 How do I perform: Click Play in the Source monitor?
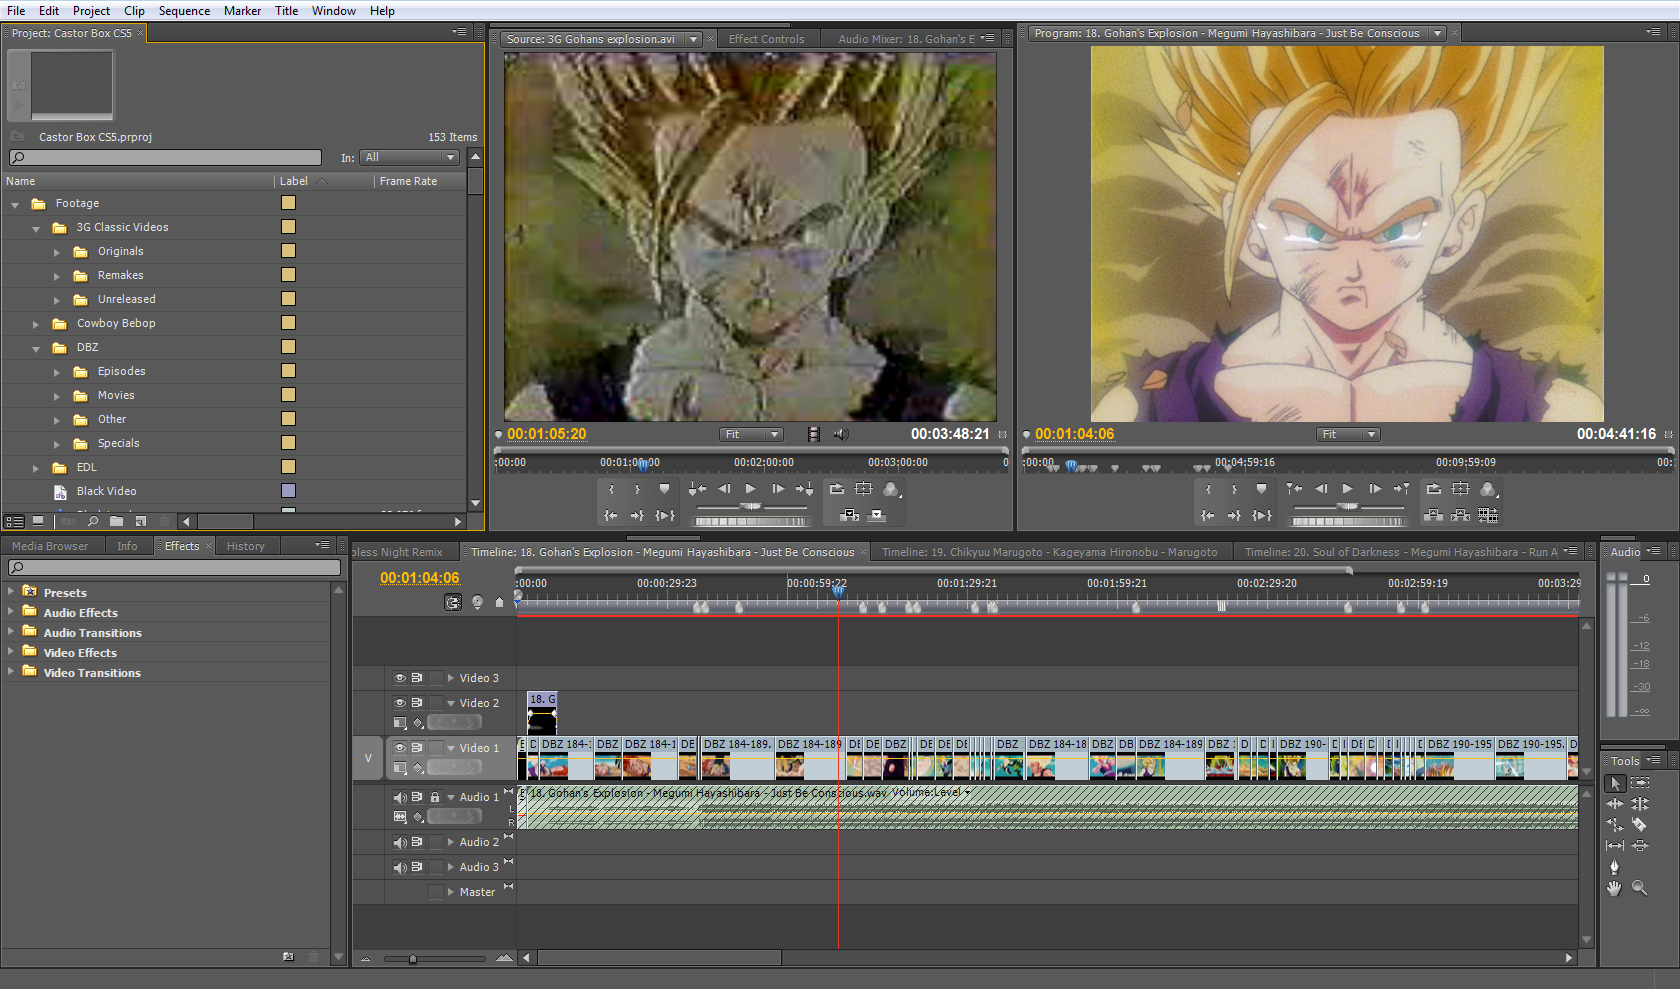click(751, 489)
